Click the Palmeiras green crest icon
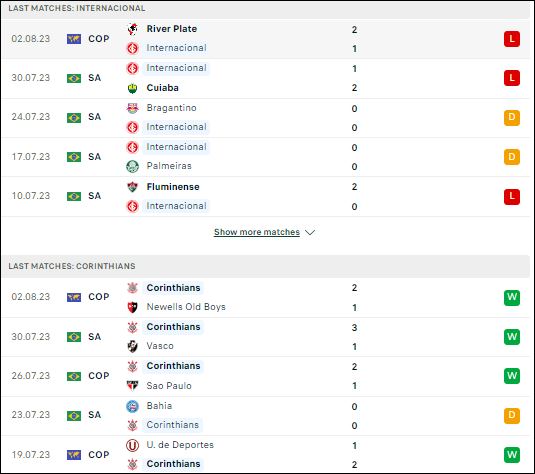Image resolution: width=535 pixels, height=474 pixels. point(132,166)
